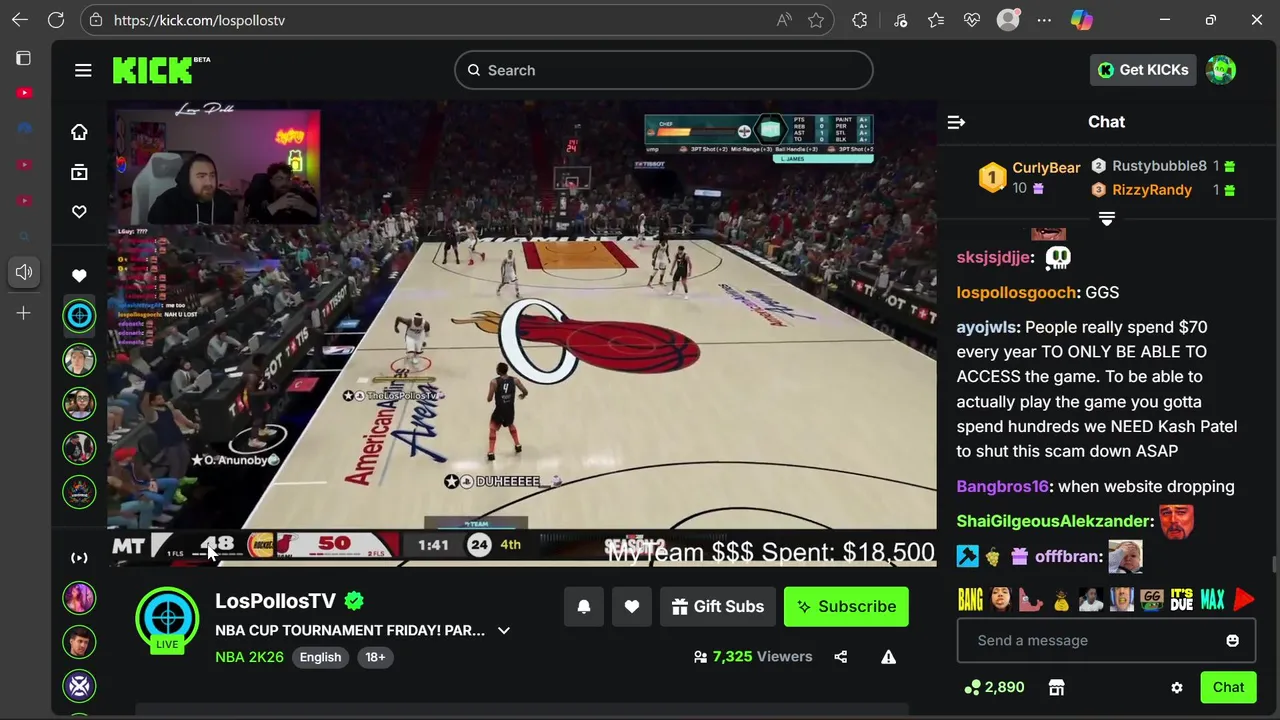The height and width of the screenshot is (720, 1280).
Task: Open the Kick hamburger sidebar menu
Action: 83,70
